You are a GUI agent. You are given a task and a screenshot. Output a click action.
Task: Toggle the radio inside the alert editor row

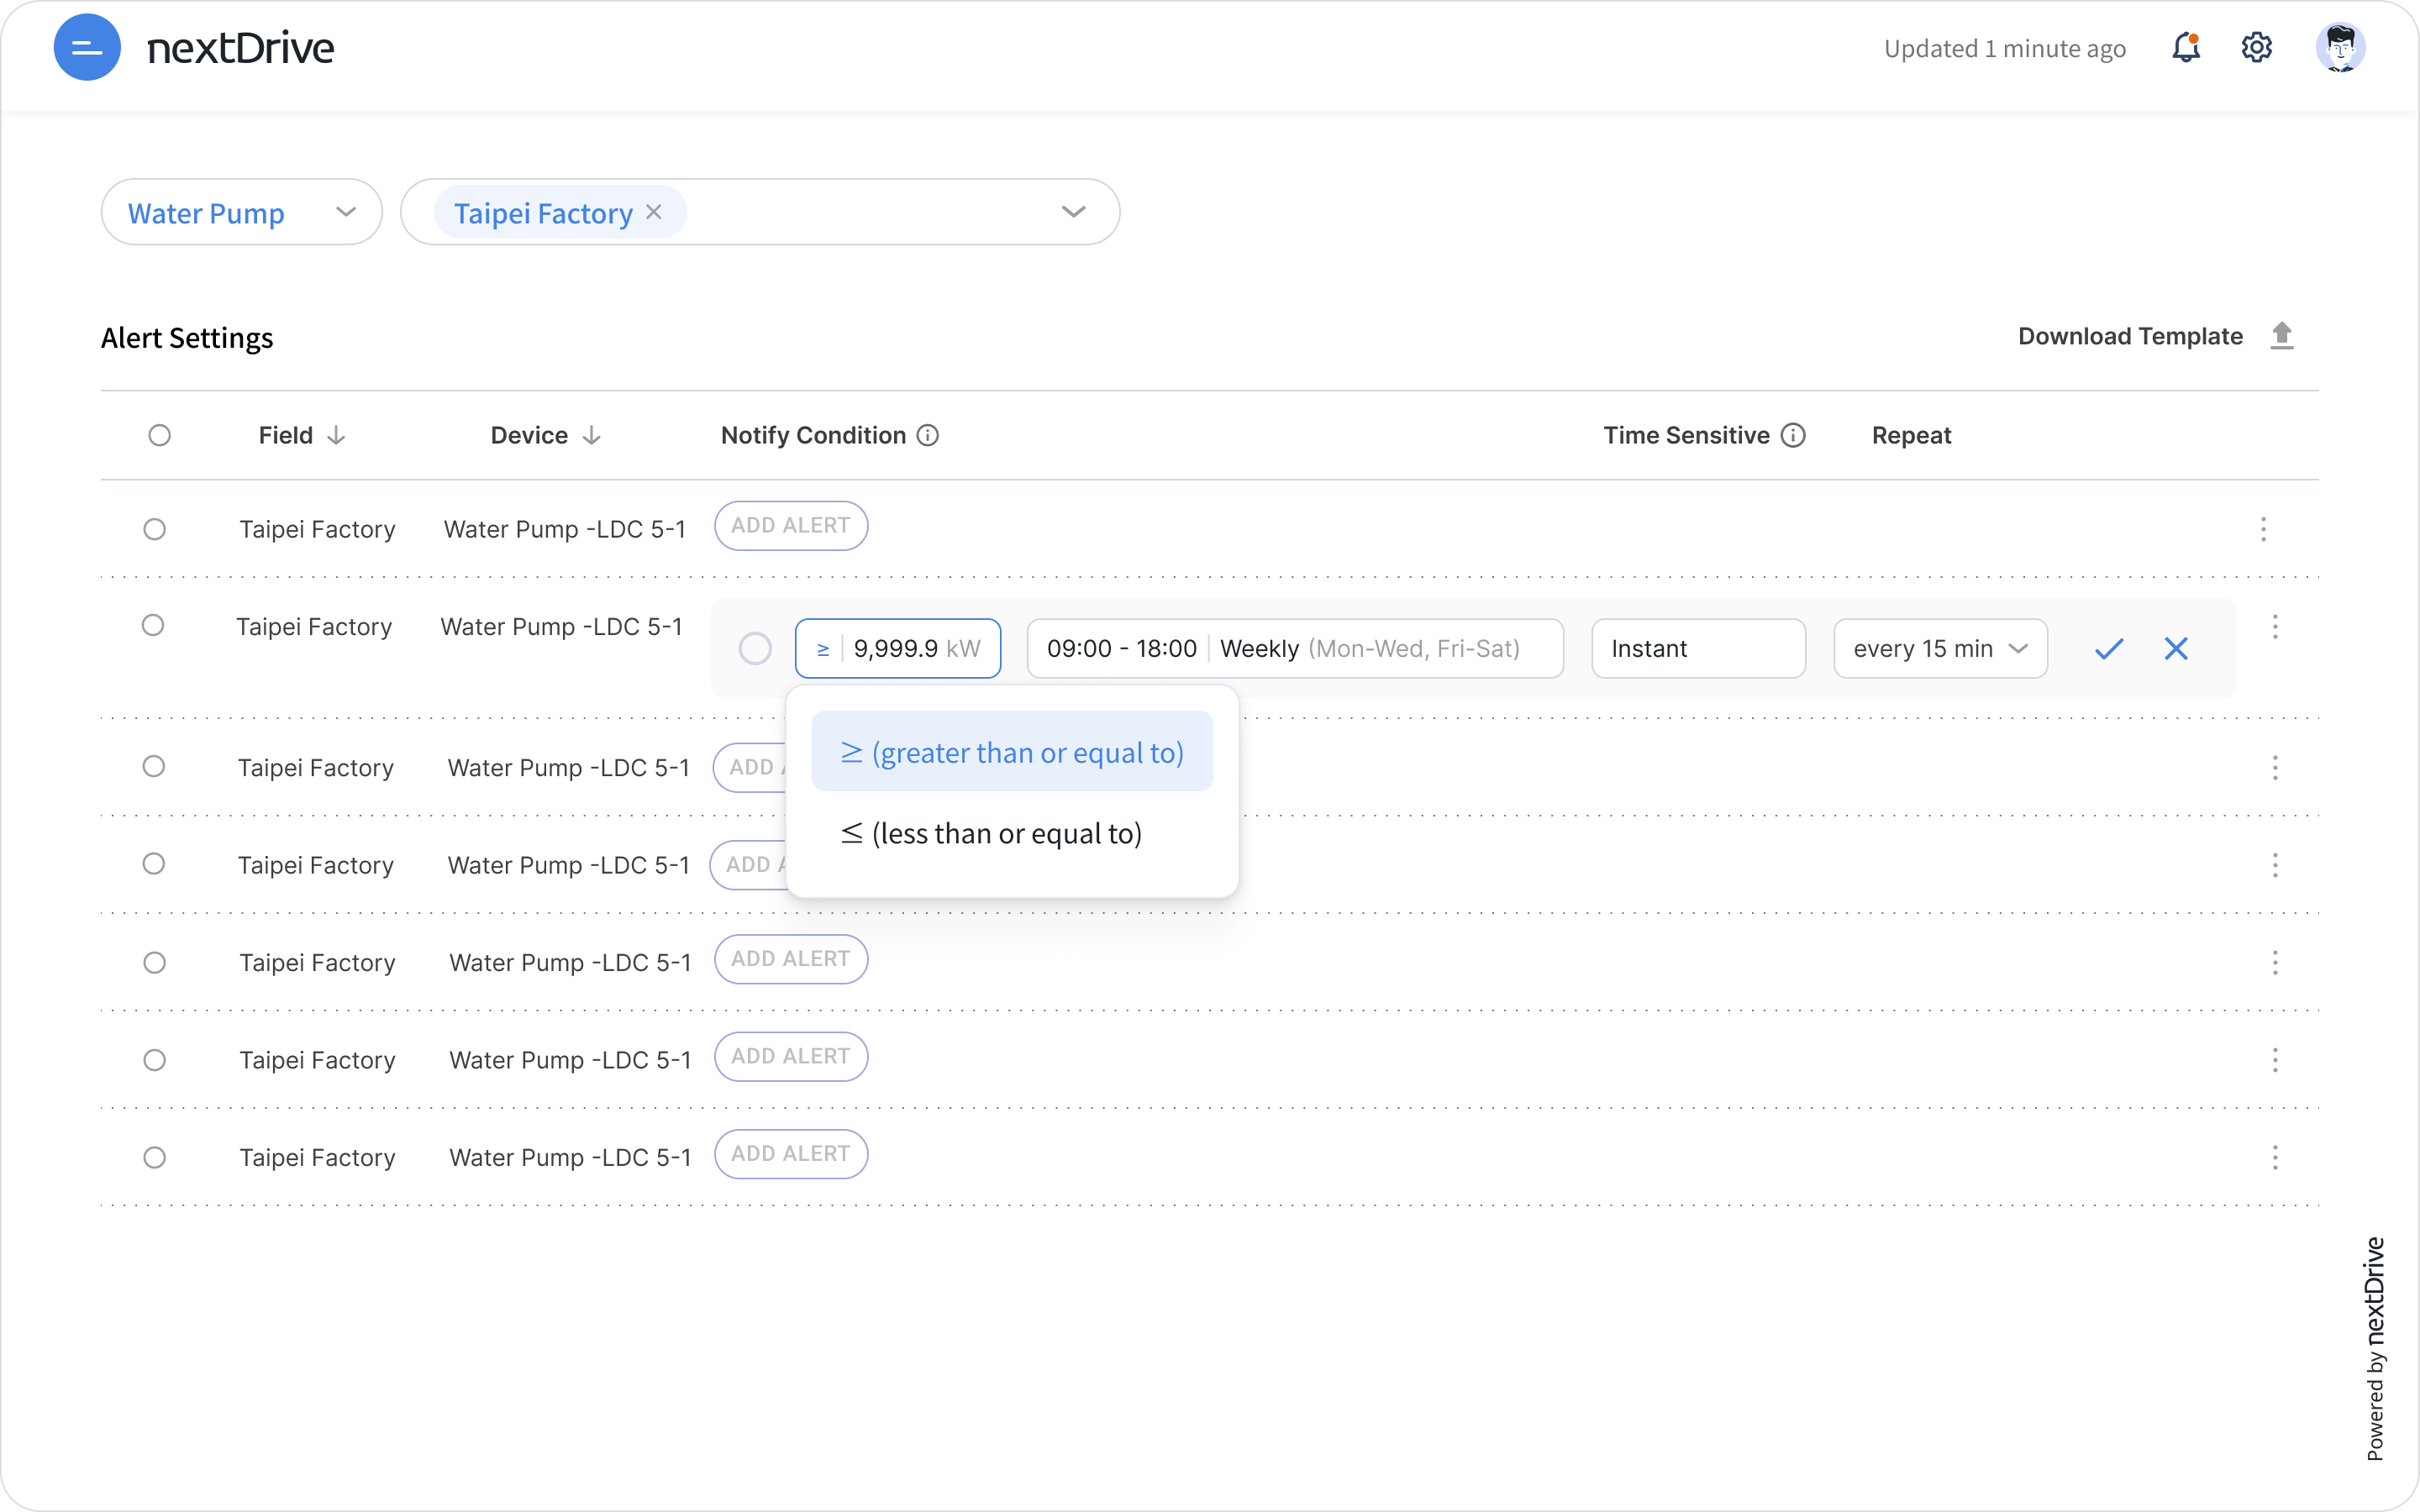755,649
